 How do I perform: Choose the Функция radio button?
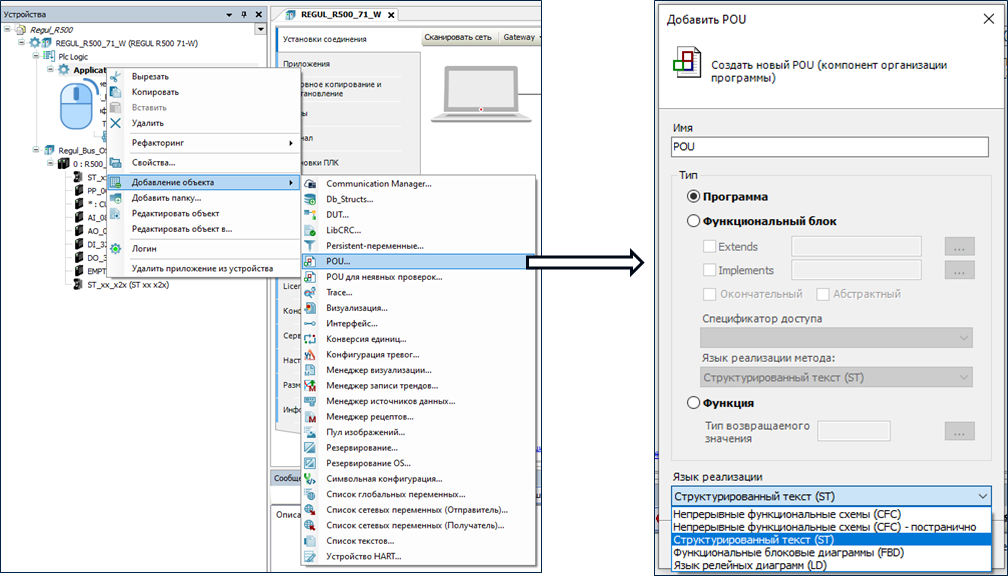[x=694, y=403]
